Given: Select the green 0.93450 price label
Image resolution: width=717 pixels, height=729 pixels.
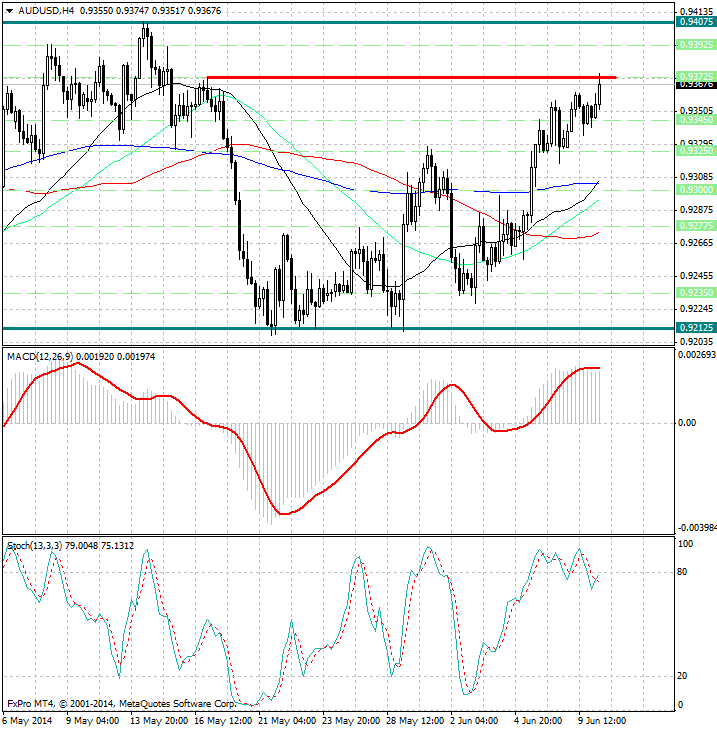Looking at the screenshot, I should pos(695,119).
